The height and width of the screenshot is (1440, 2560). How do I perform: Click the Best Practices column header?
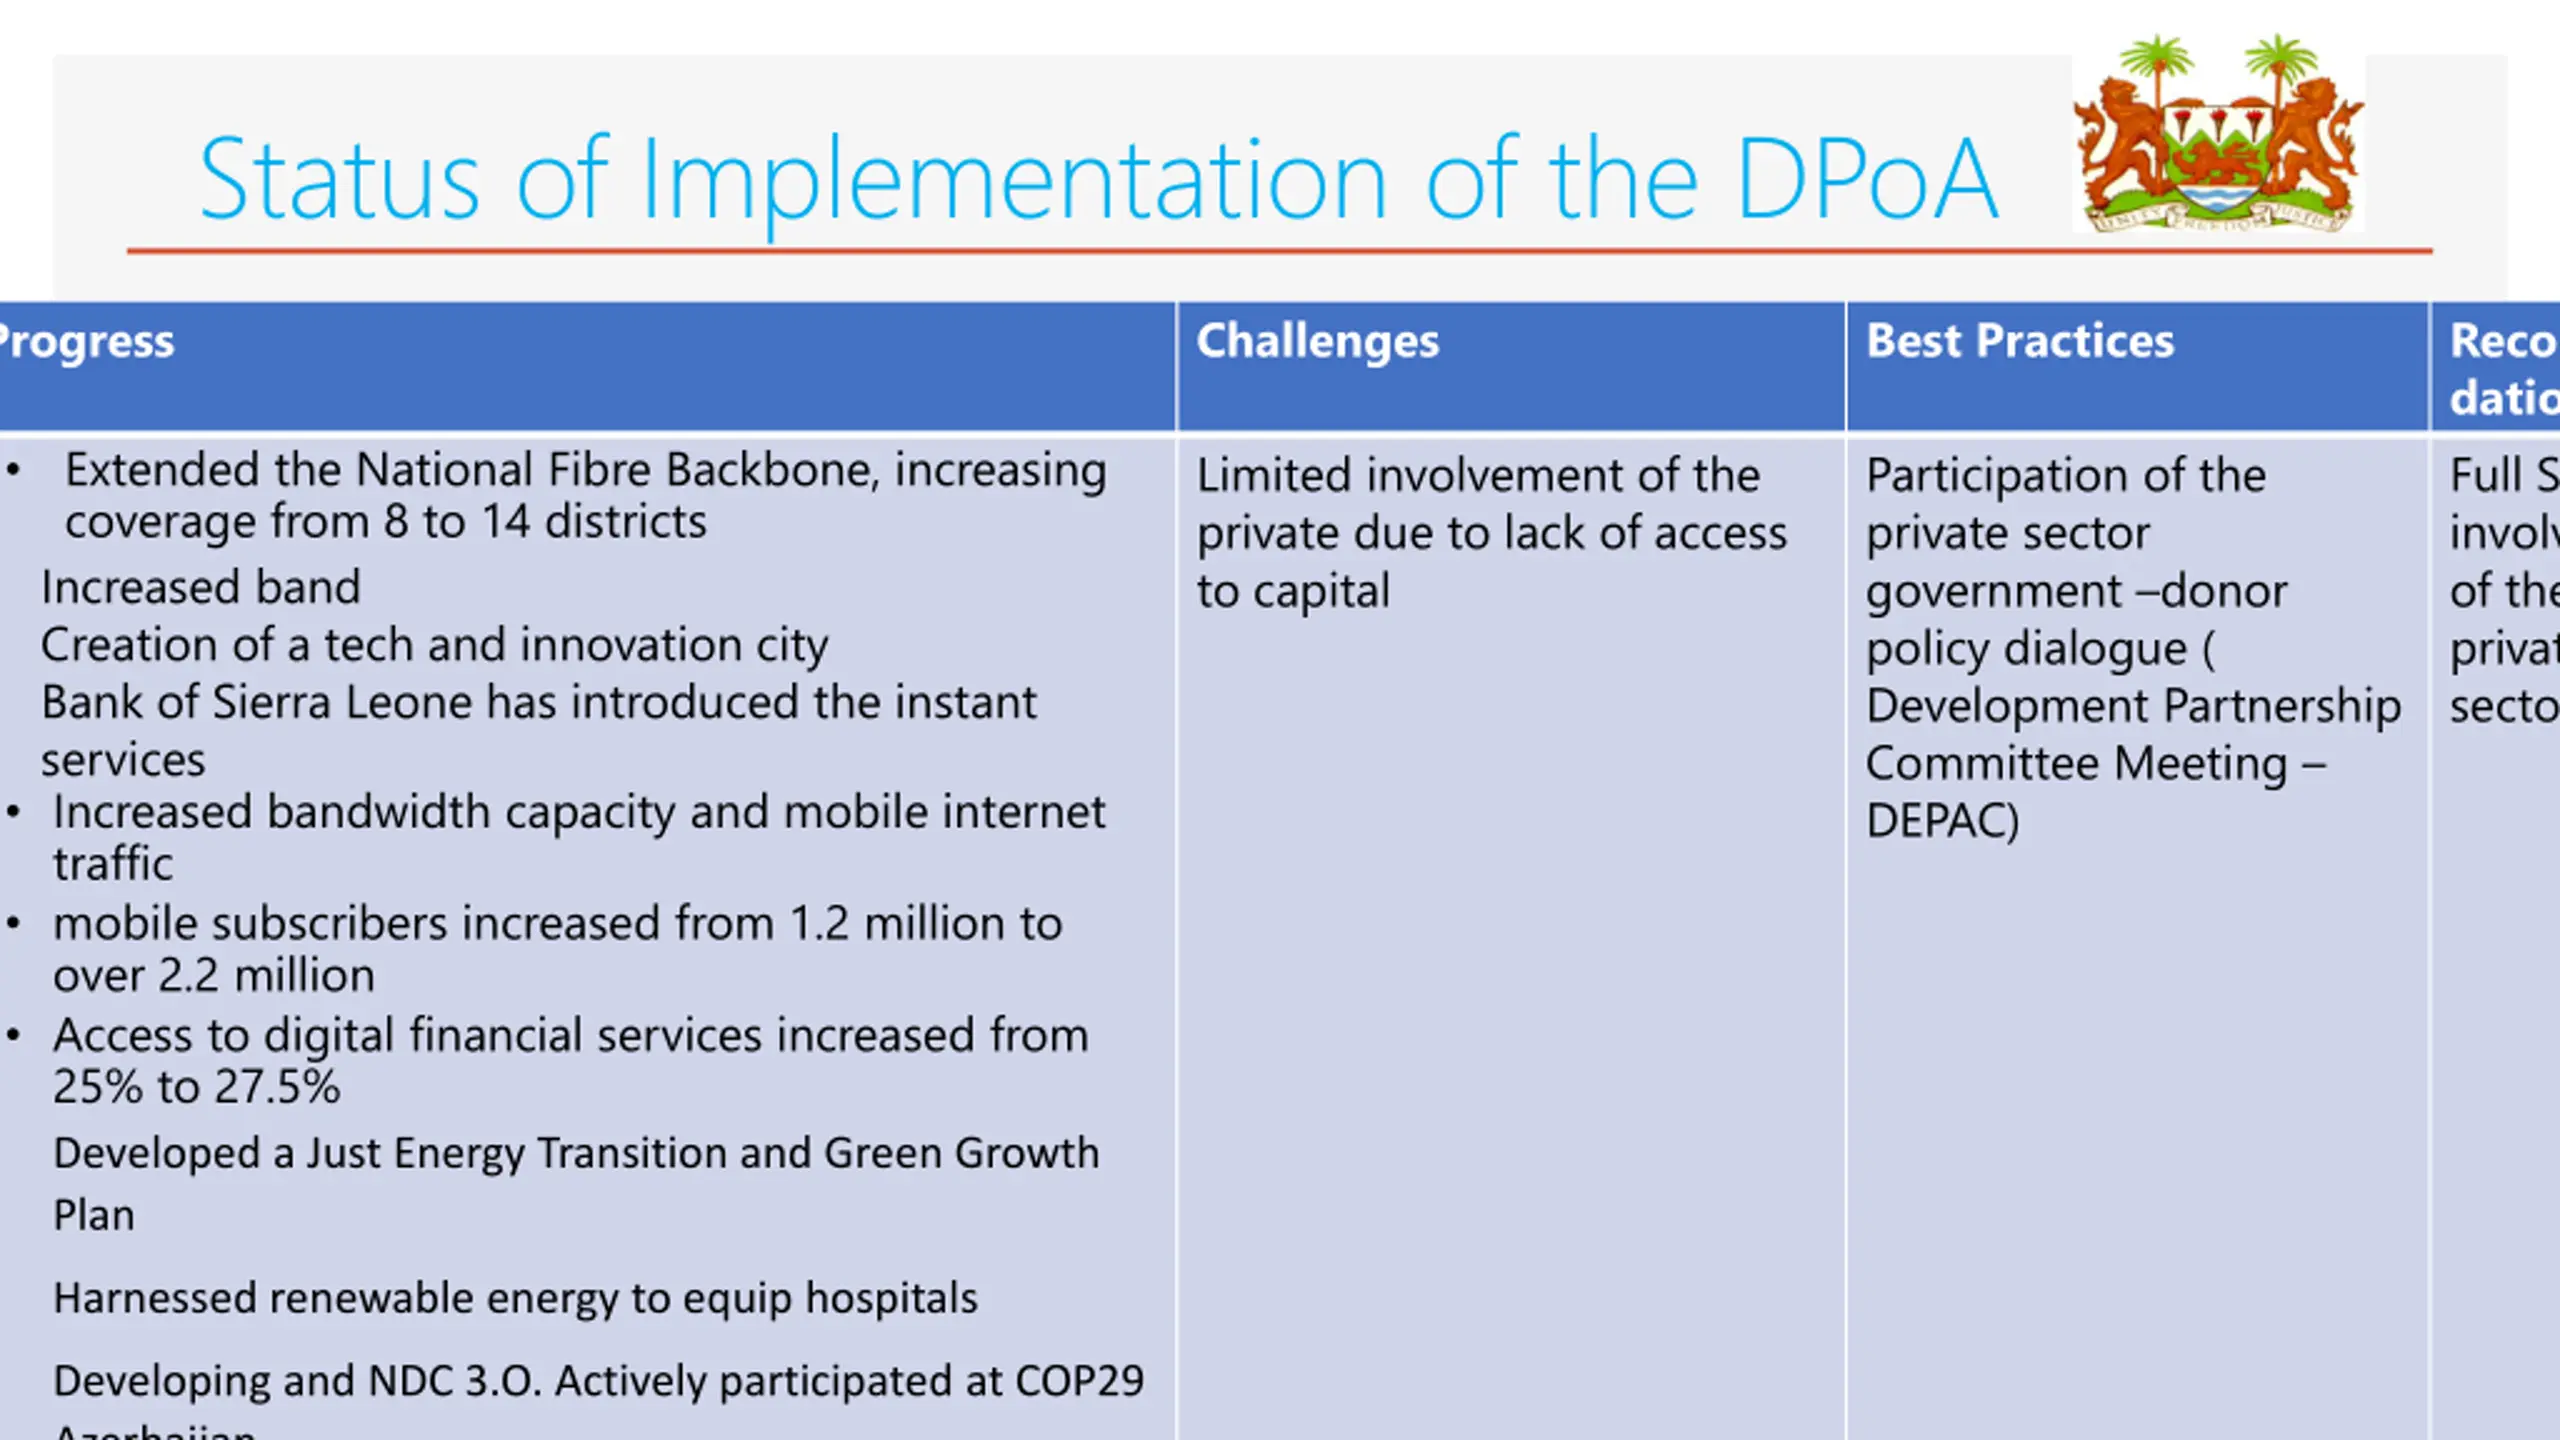pyautogui.click(x=2019, y=343)
